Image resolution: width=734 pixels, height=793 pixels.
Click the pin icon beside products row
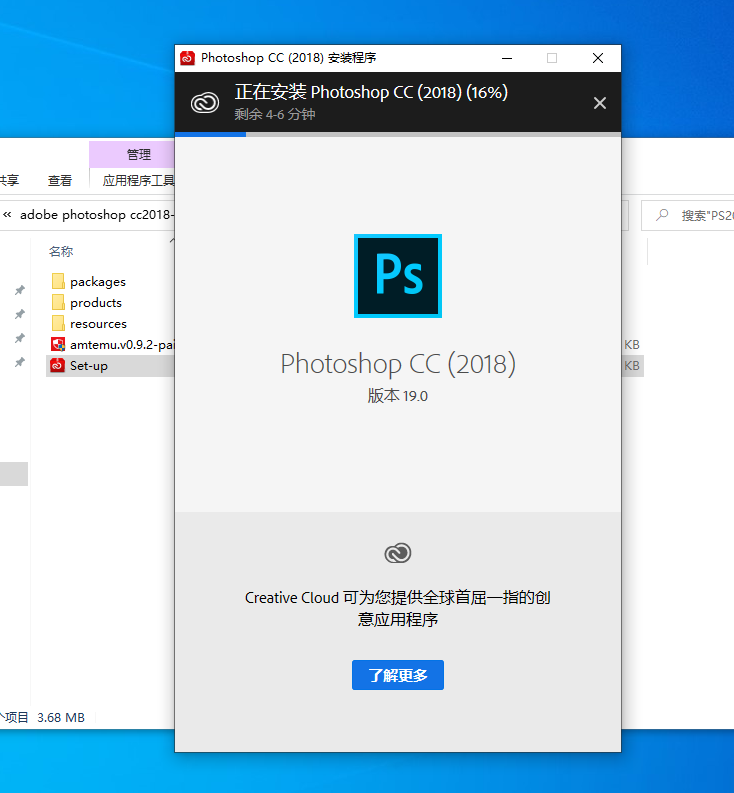(20, 314)
